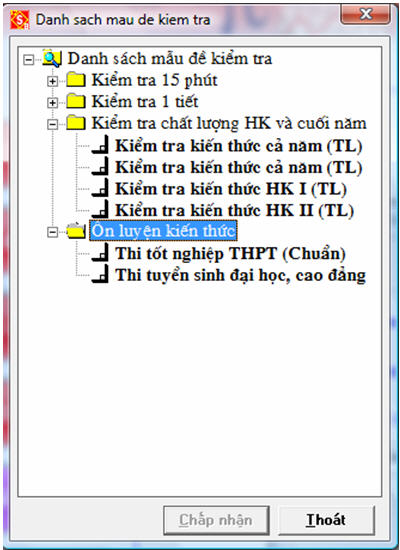The height and width of the screenshot is (550, 400).
Task: Close the Danh sach mau de kiem tra window
Action: coord(365,14)
